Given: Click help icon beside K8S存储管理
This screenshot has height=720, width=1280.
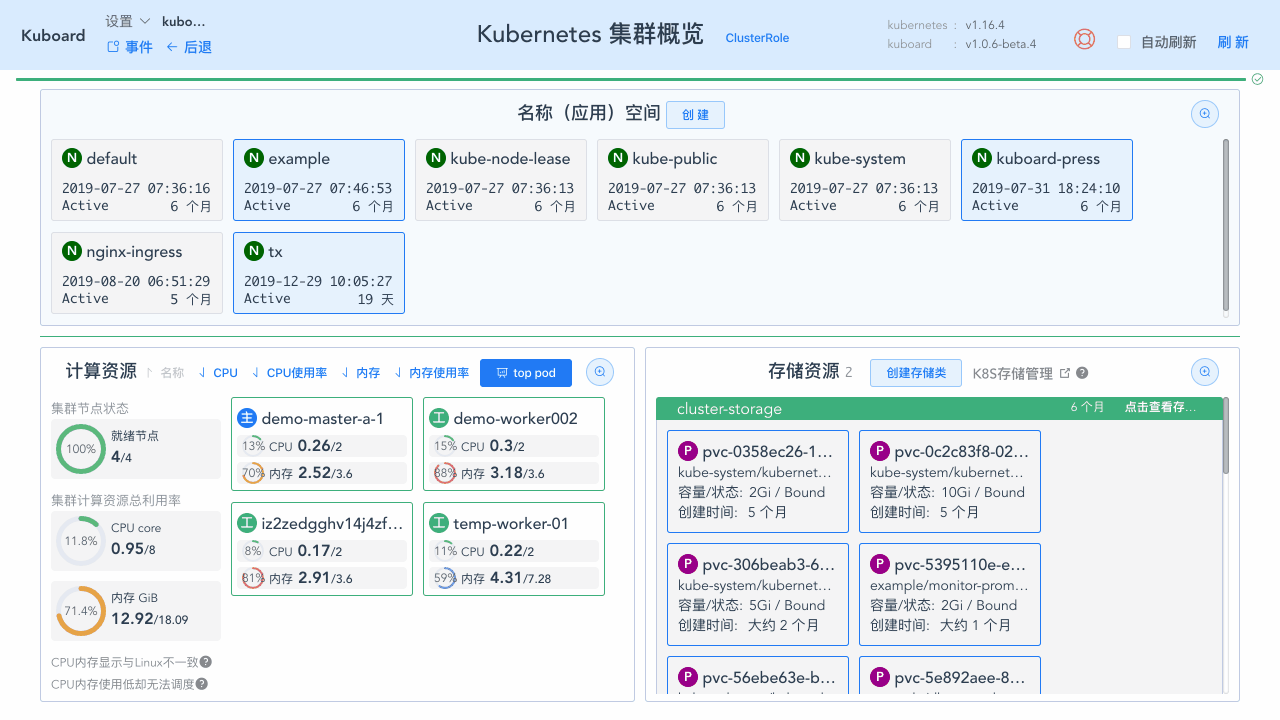Looking at the screenshot, I should pos(1082,373).
